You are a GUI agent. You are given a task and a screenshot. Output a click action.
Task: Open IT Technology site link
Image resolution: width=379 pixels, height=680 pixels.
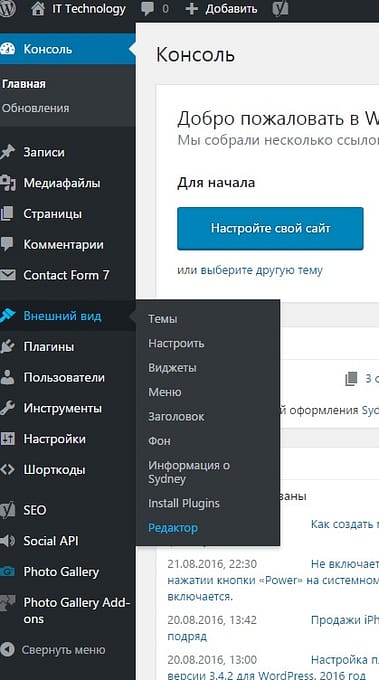coord(89,9)
